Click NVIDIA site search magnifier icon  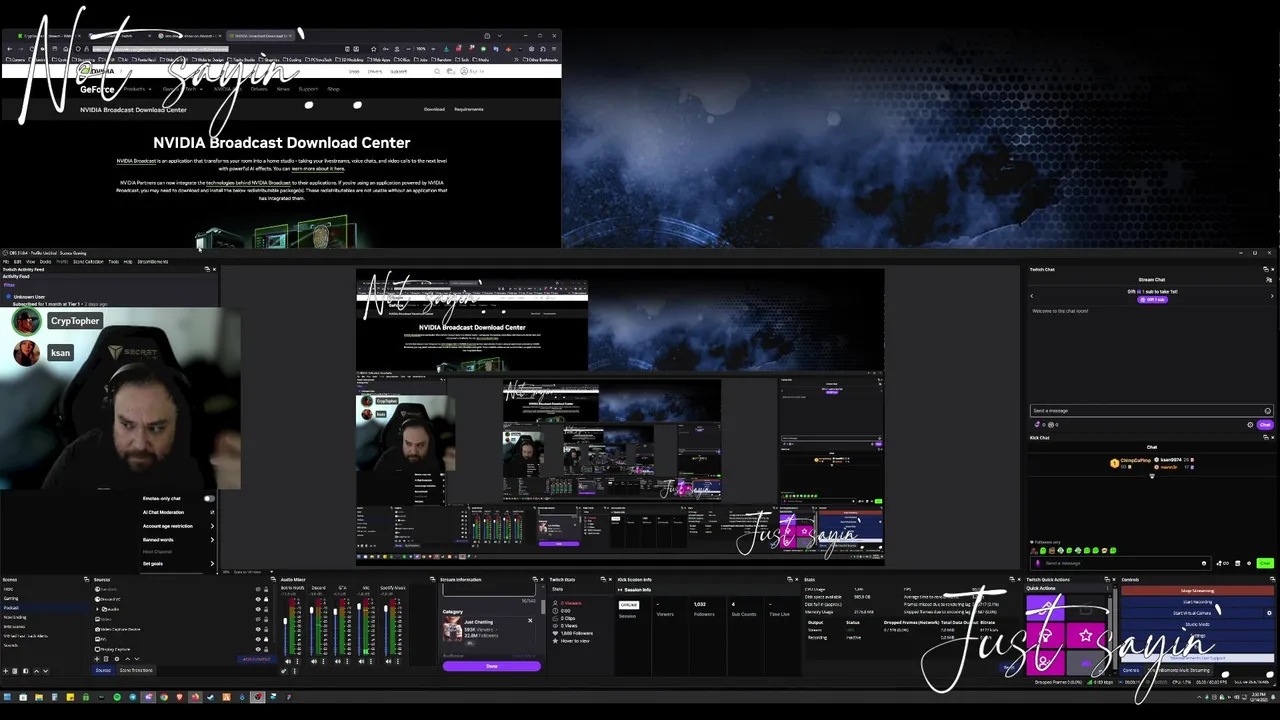pos(437,71)
